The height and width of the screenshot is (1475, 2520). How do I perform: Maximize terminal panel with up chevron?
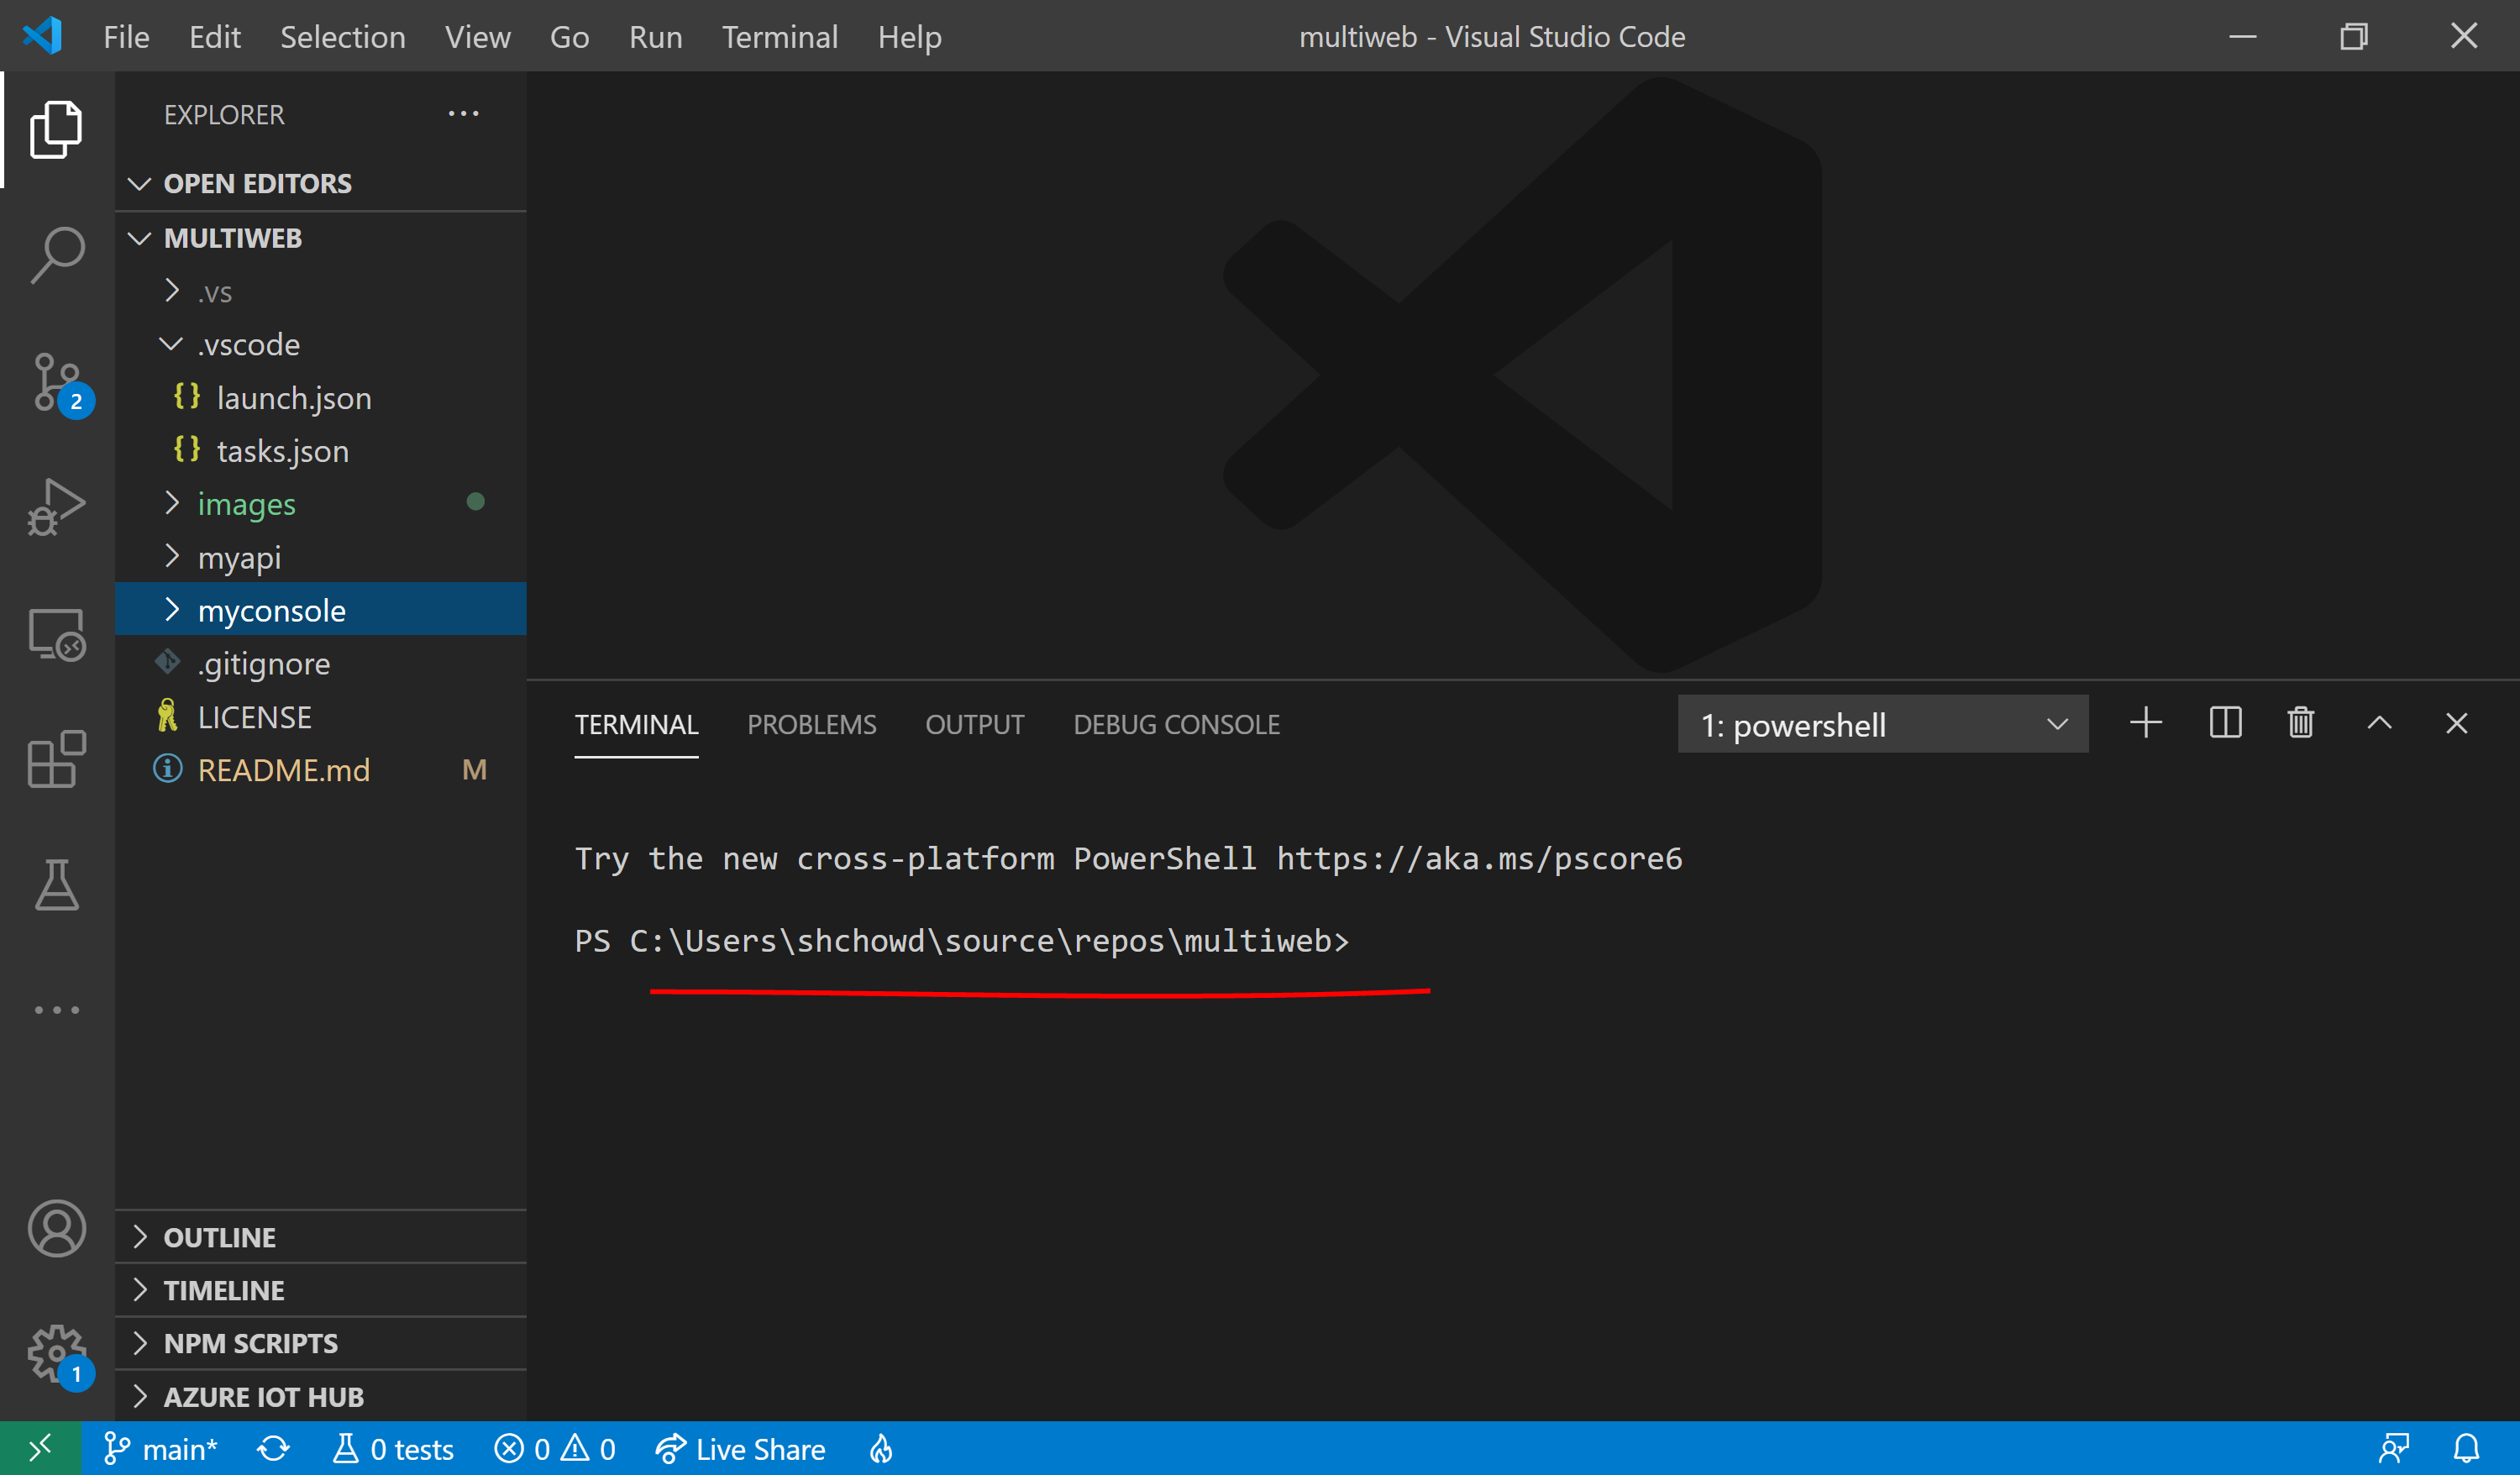(2380, 723)
